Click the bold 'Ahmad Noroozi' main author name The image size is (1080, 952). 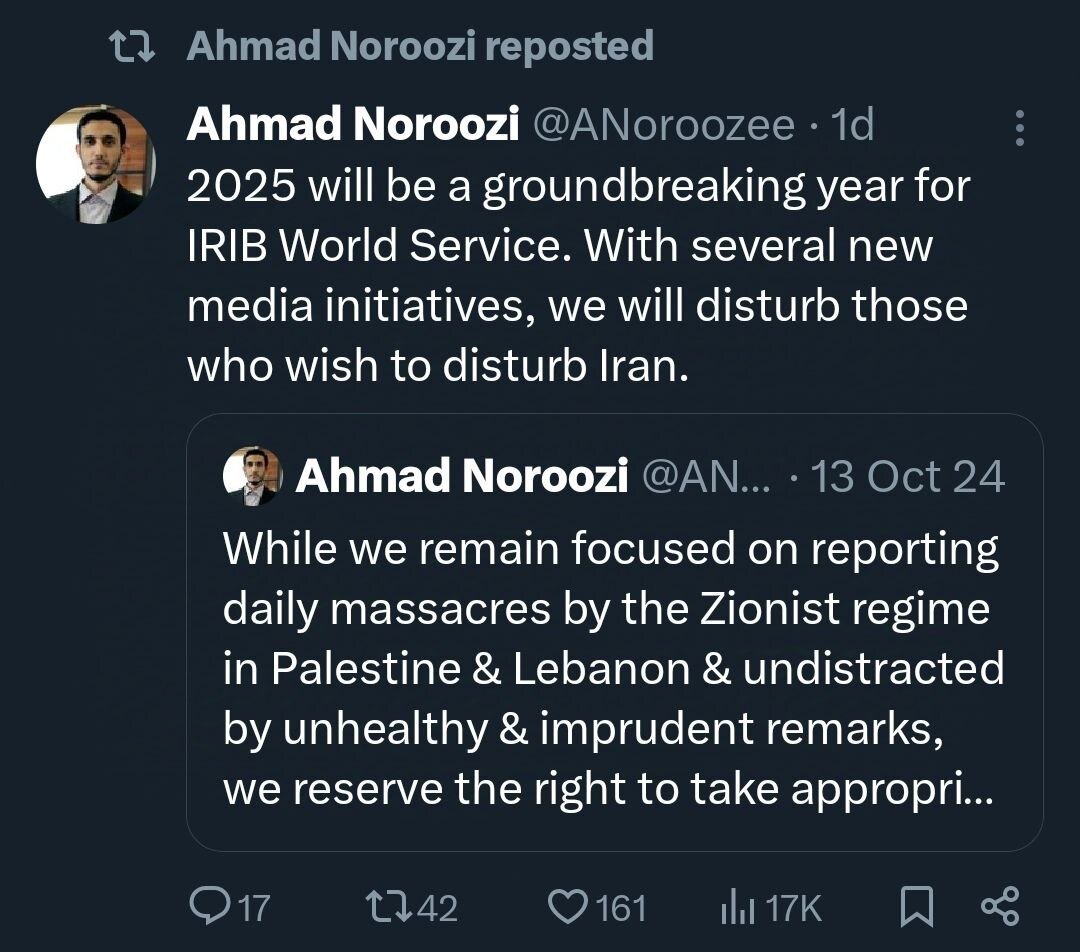[x=353, y=125]
